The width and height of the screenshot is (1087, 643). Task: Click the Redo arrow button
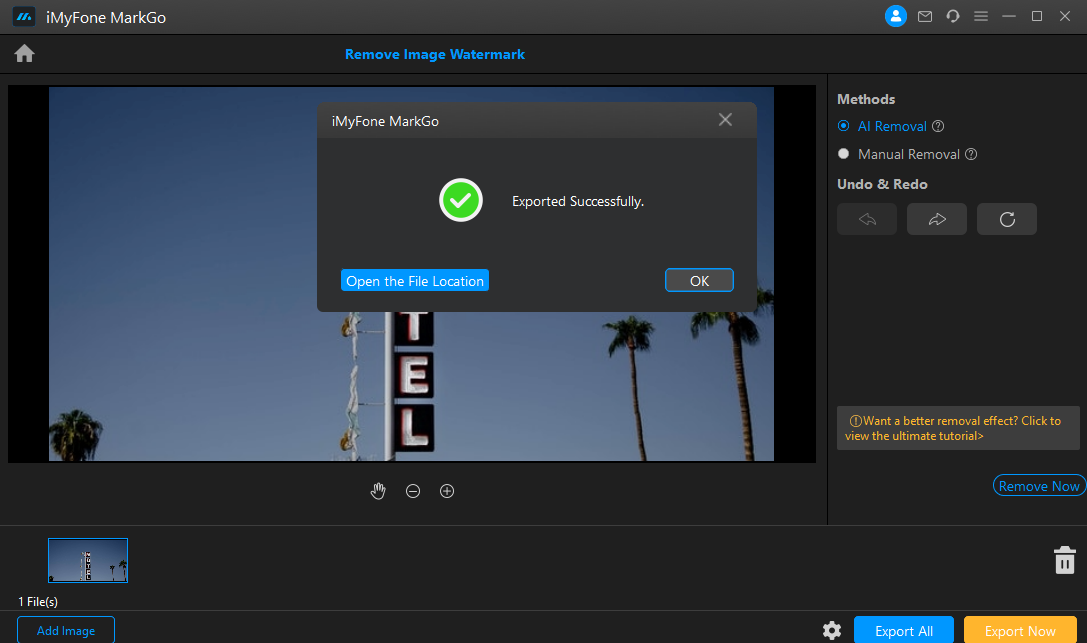point(937,219)
